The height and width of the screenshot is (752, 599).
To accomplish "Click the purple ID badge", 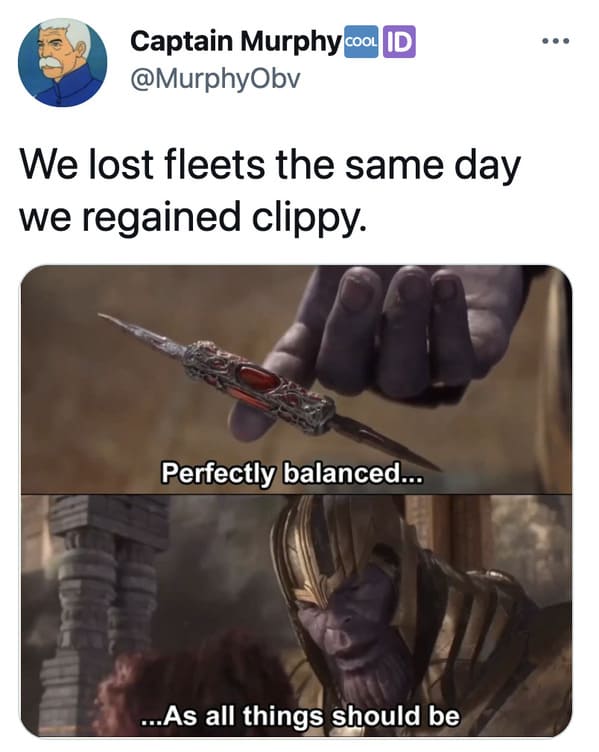I will point(399,42).
